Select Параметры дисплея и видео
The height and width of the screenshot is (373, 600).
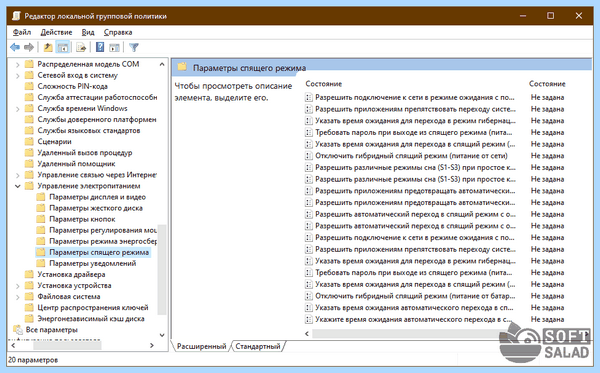coord(98,197)
